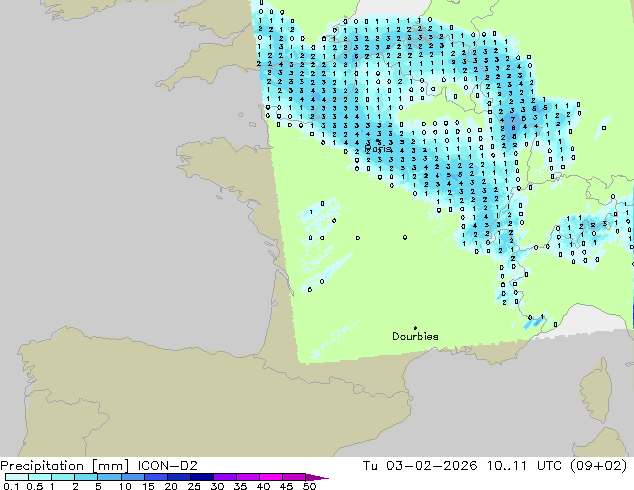This screenshot has width=634, height=490.
Task: Click legend label '50'
Action: 309,486
